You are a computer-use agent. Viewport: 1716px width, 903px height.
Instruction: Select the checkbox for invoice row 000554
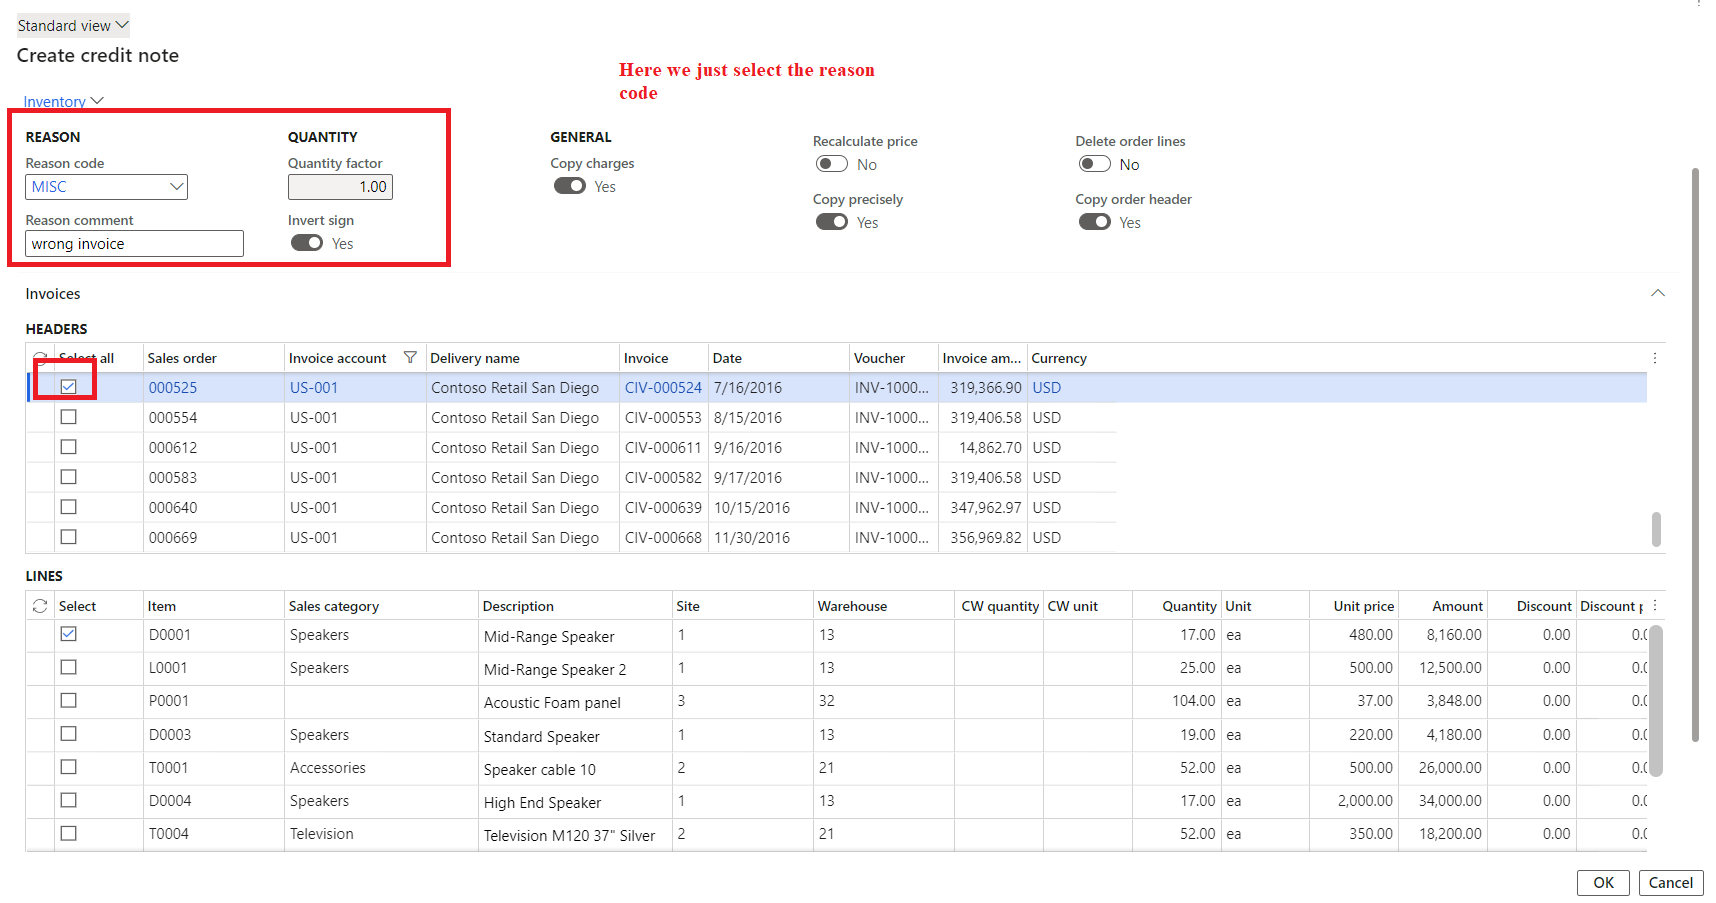pyautogui.click(x=68, y=417)
